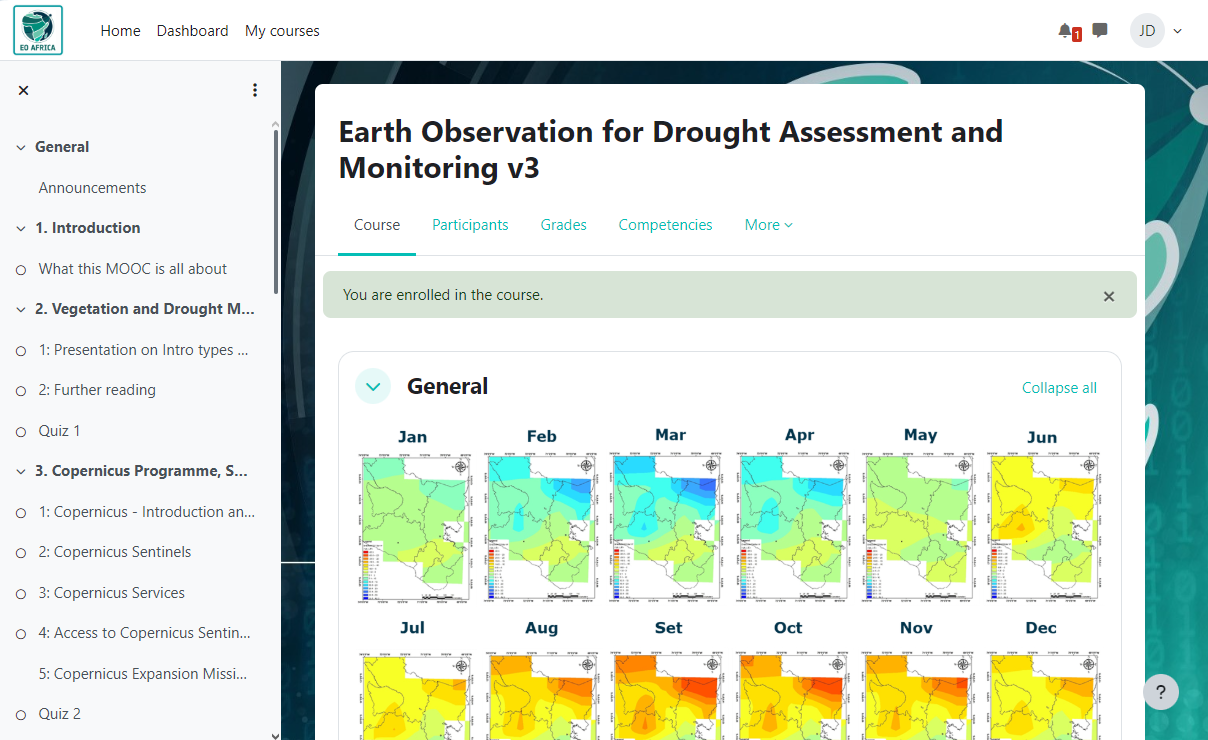
Task: Collapse 2. Vegetation and Drought section chevron
Action: [x=20, y=309]
